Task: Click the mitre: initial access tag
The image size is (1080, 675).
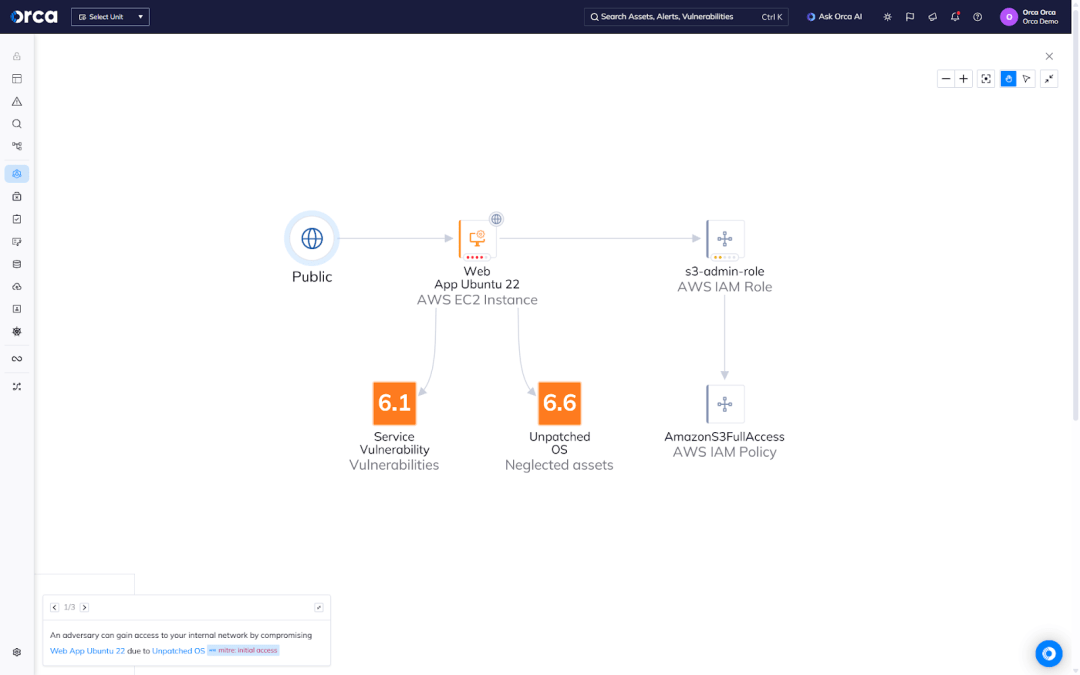Action: [x=243, y=650]
